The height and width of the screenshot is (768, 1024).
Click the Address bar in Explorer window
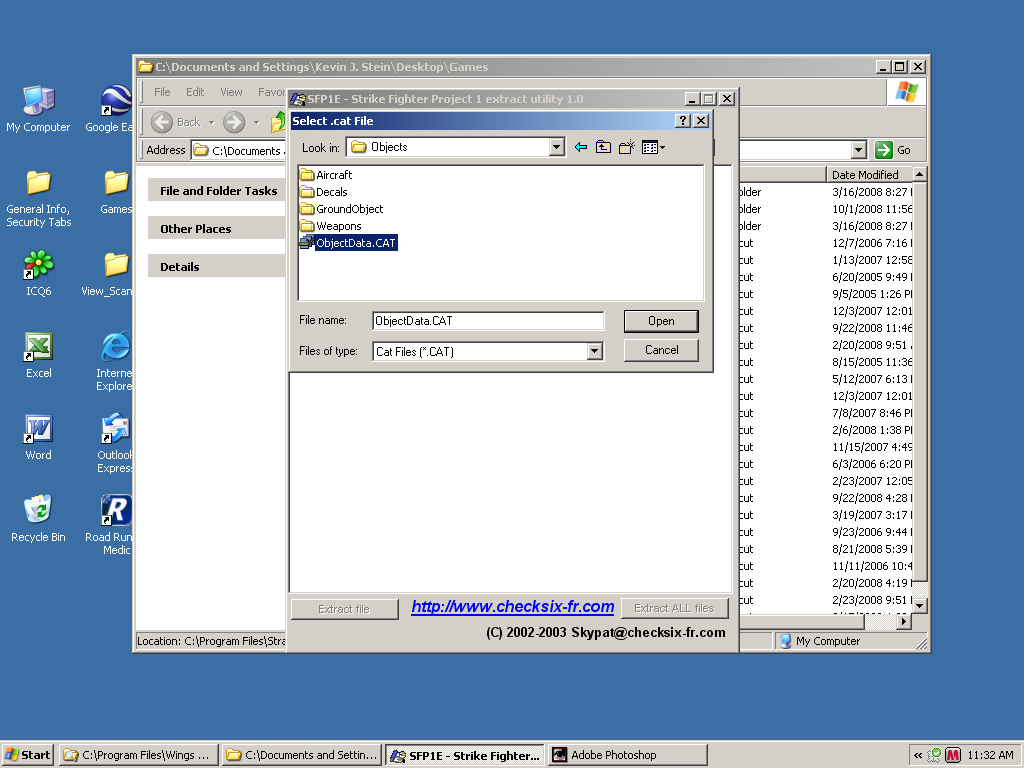click(239, 150)
